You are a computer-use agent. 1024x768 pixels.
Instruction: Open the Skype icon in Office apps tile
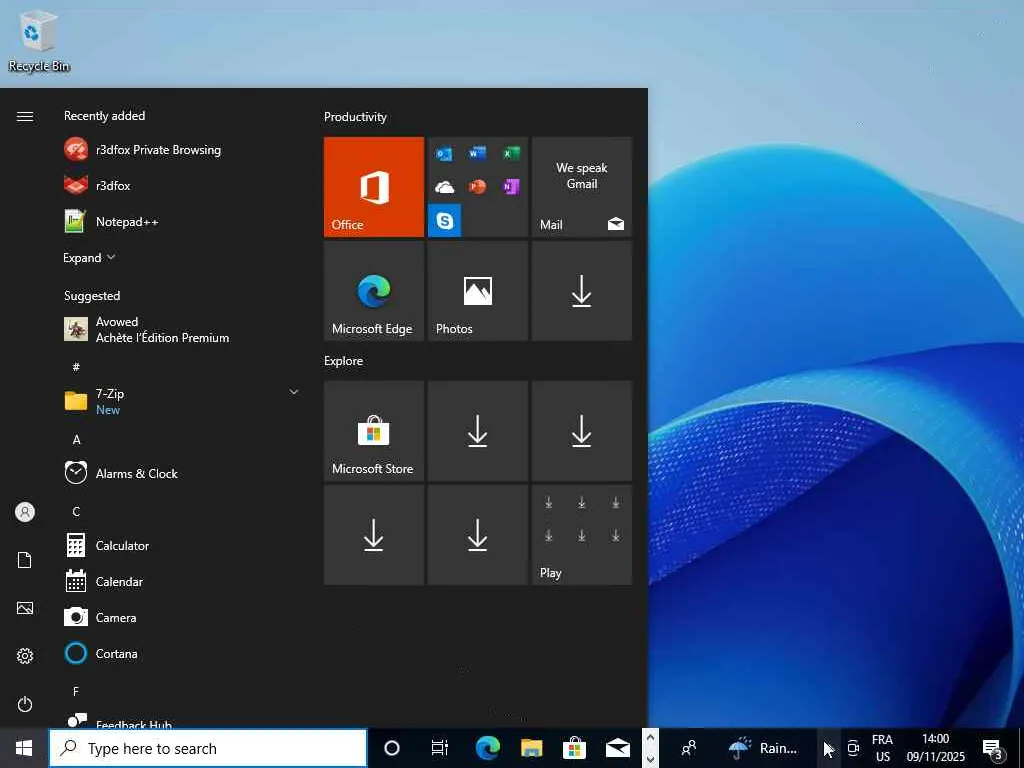(x=445, y=220)
